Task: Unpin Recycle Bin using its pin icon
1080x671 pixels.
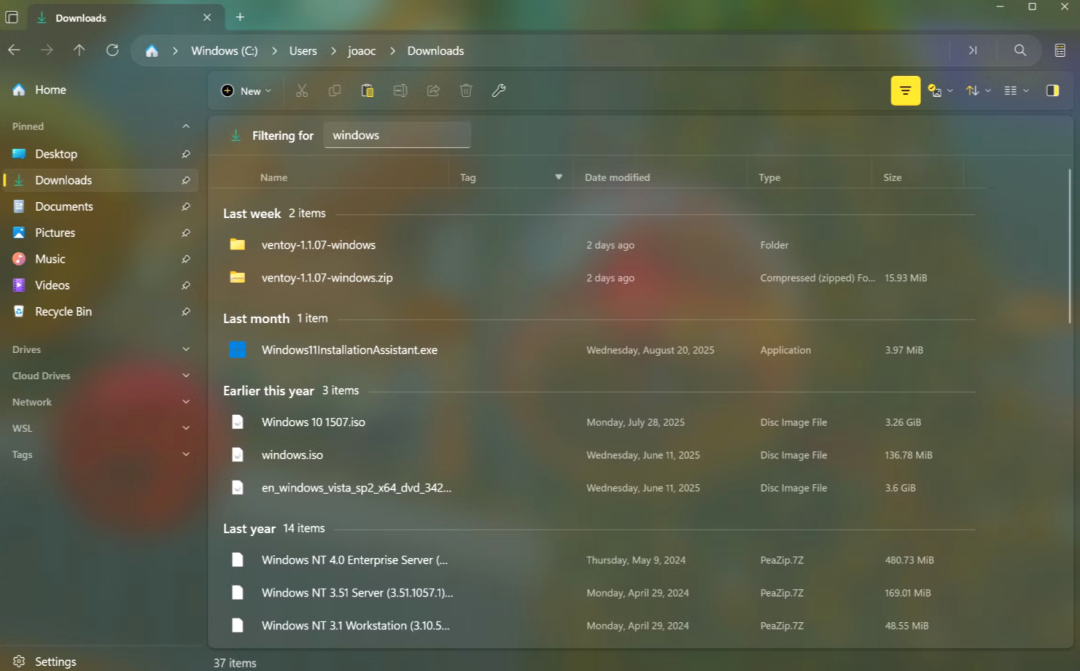Action: [x=185, y=311]
